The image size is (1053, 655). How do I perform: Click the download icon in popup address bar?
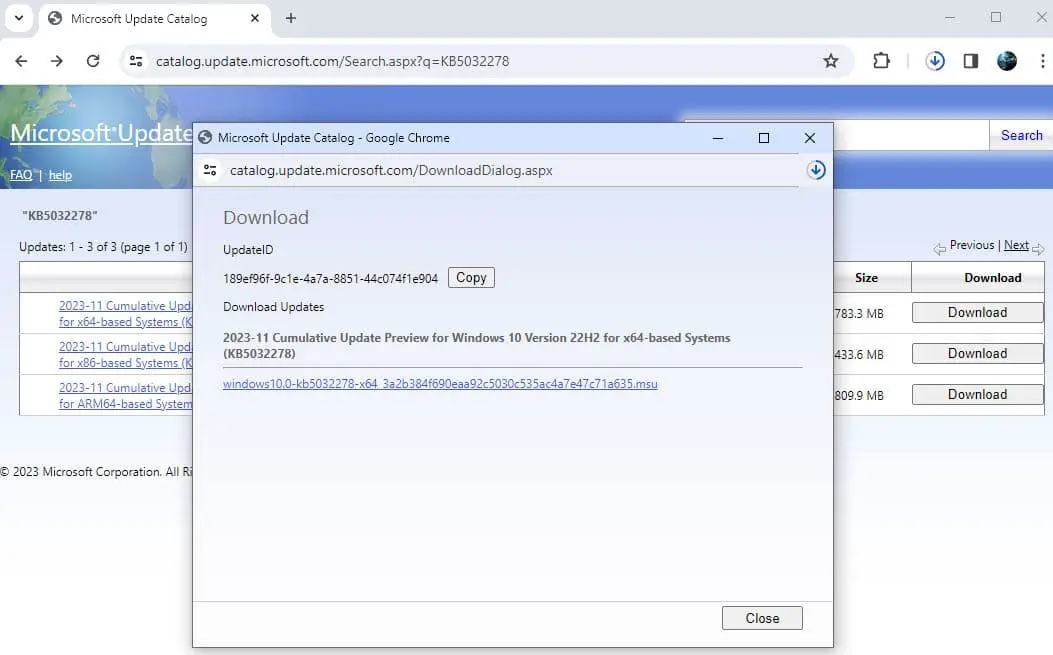[816, 170]
